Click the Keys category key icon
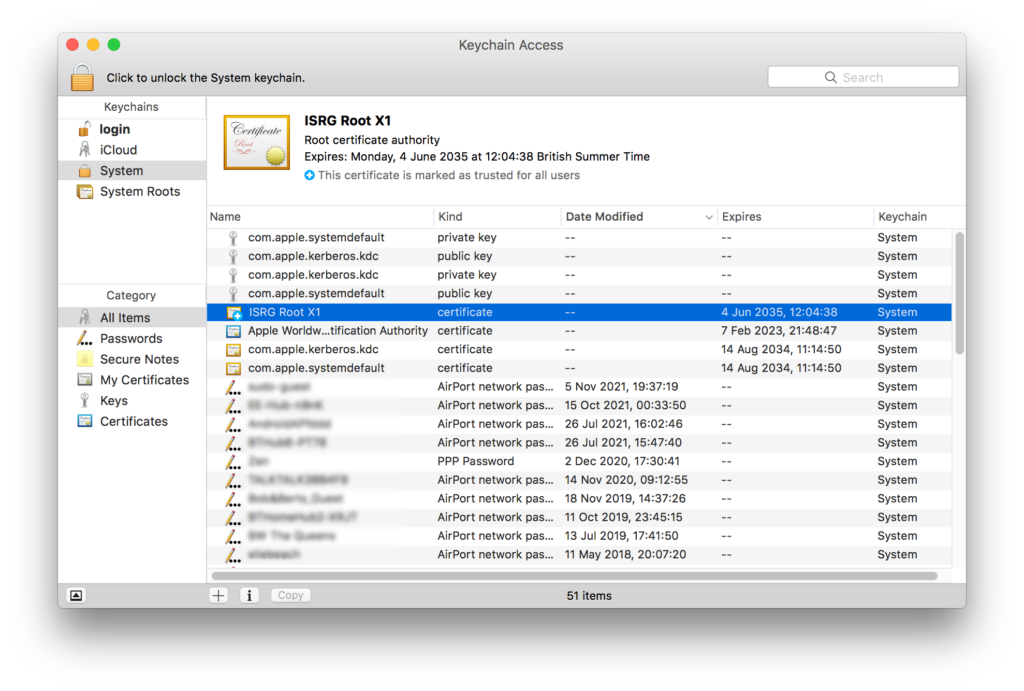Screen dimensions: 1024x691 point(85,400)
